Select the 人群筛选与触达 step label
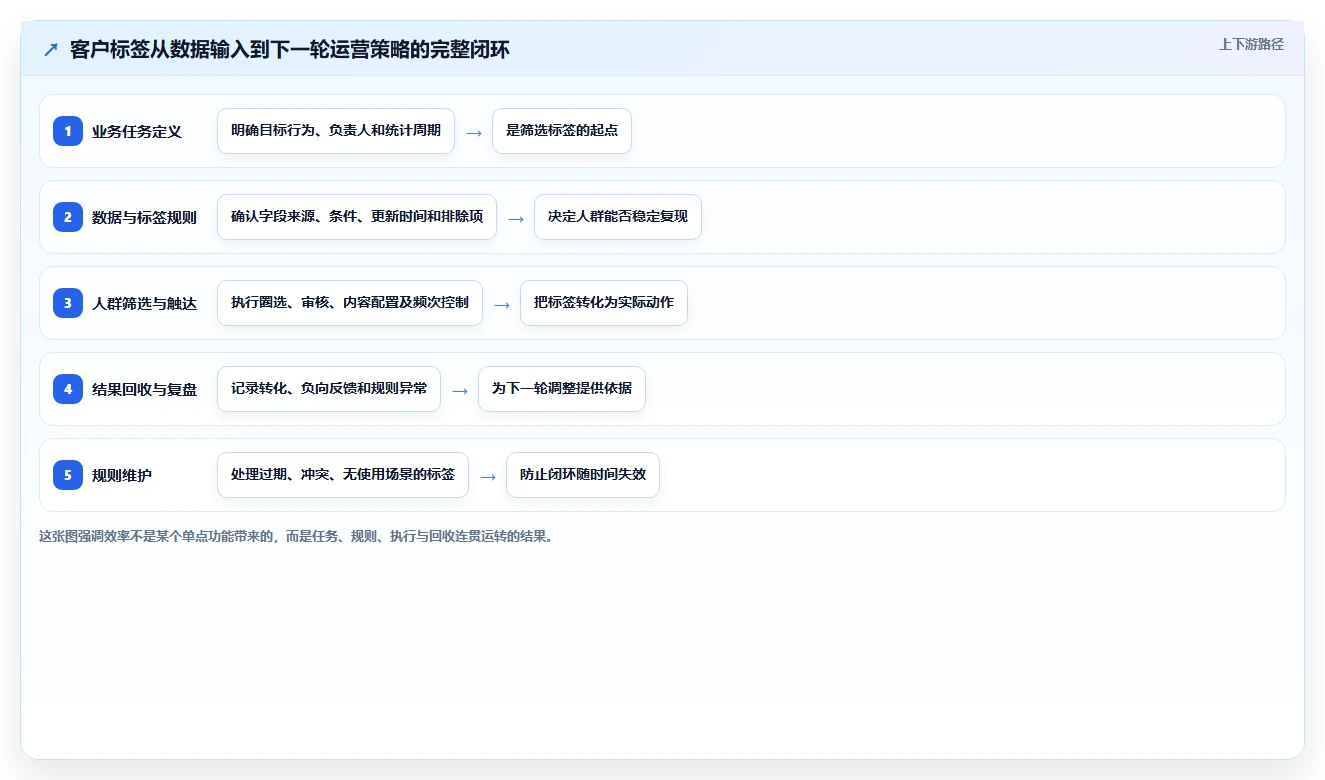This screenshot has width=1325, height=780. click(x=144, y=303)
